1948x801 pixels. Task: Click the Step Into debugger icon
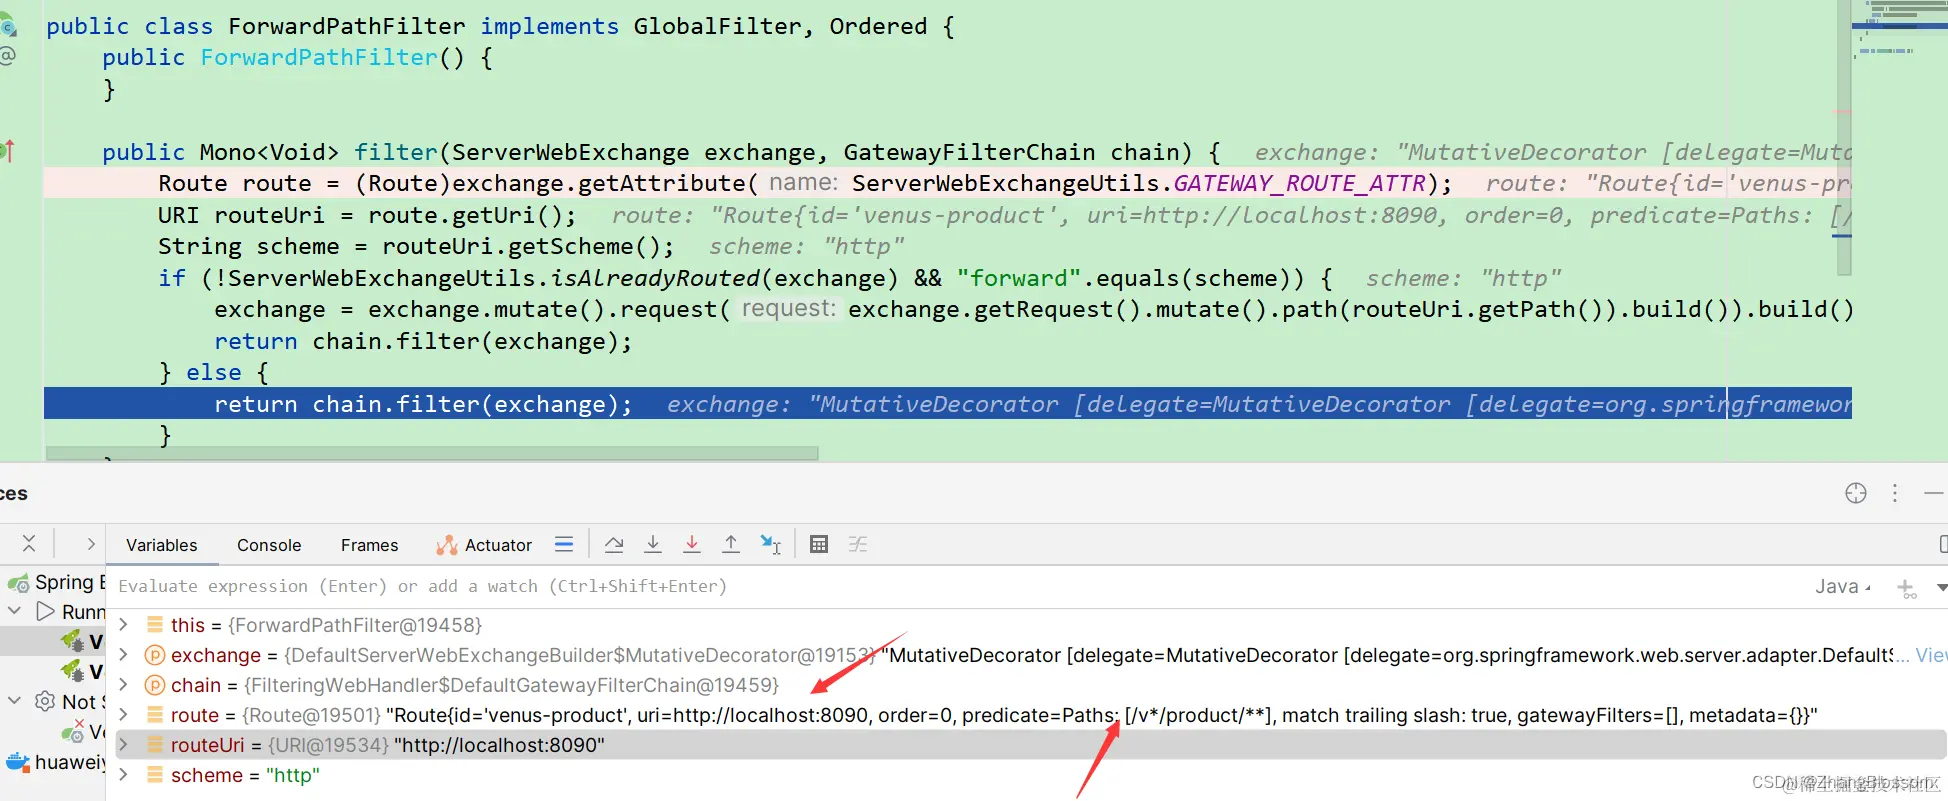pyautogui.click(x=653, y=545)
